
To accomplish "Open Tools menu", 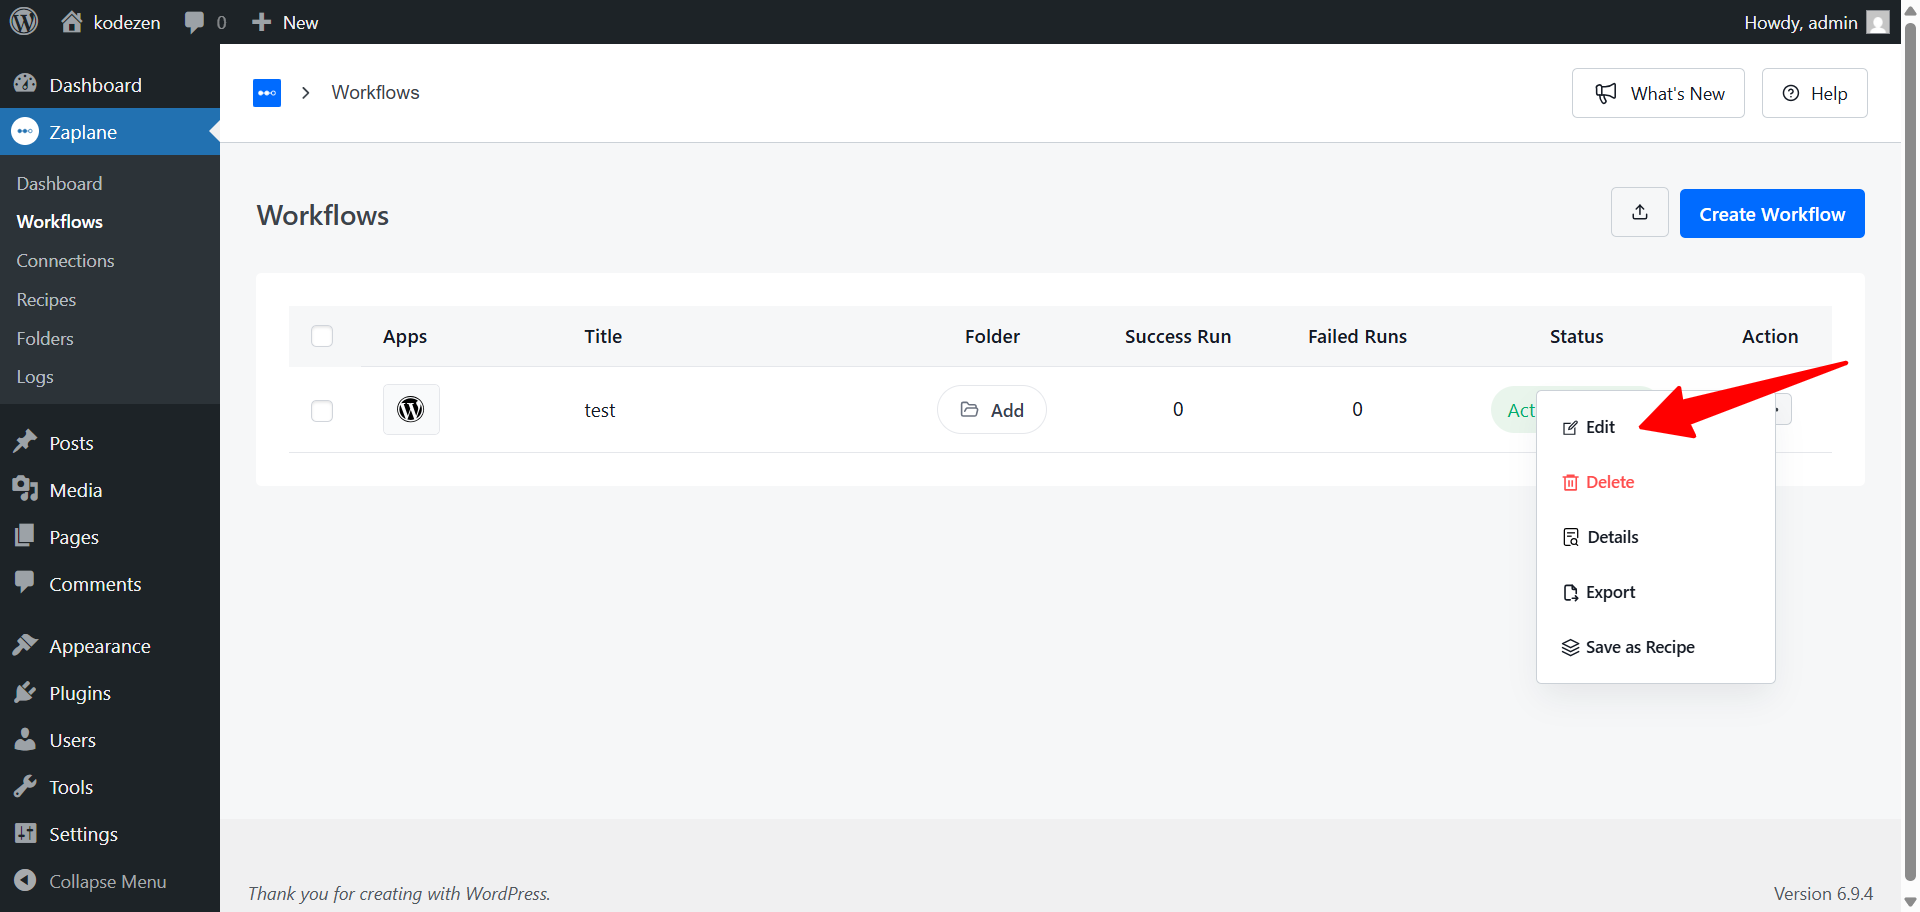I will (110, 787).
